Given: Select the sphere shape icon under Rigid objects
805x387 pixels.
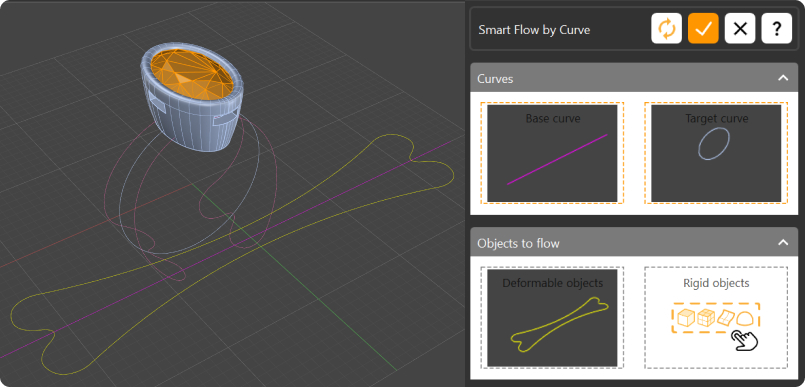Looking at the screenshot, I should [745, 319].
